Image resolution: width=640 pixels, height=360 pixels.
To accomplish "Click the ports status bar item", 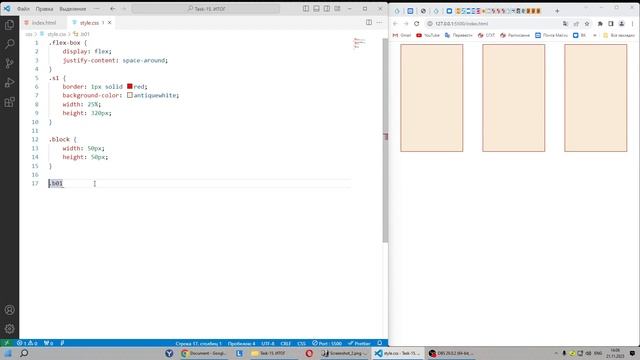I will [x=48, y=343].
